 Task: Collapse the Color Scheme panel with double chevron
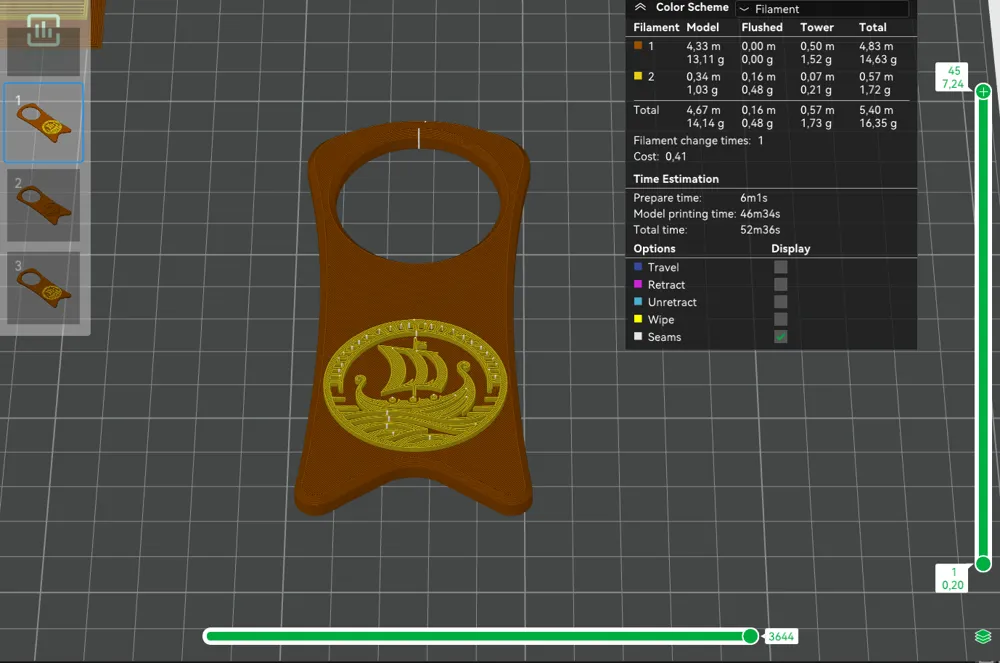pyautogui.click(x=640, y=8)
